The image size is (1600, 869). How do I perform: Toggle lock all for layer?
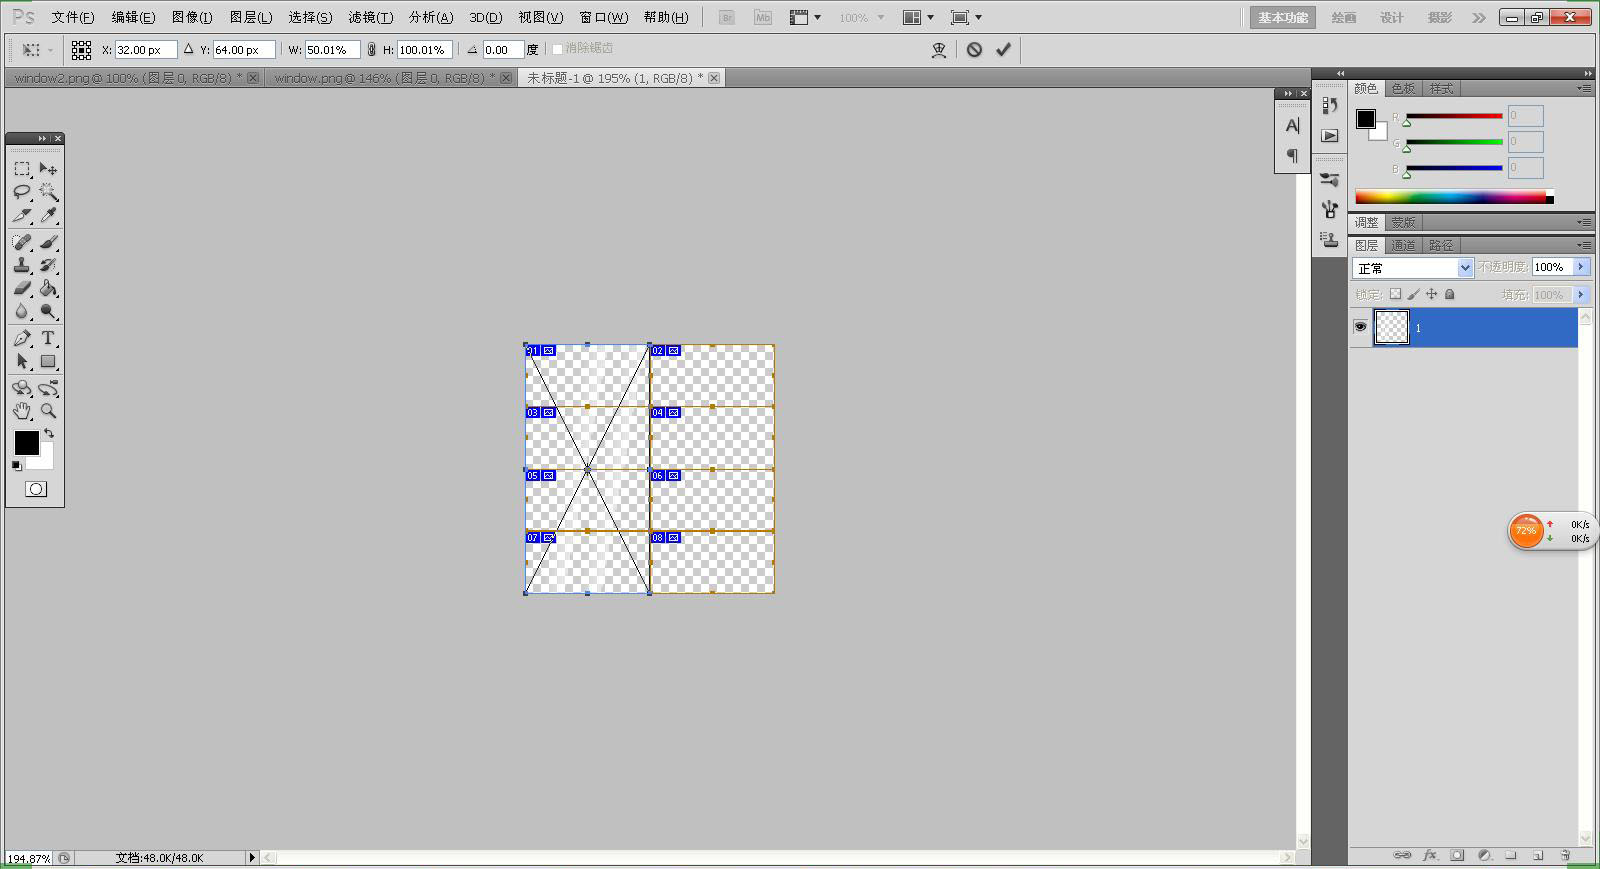pos(1450,294)
